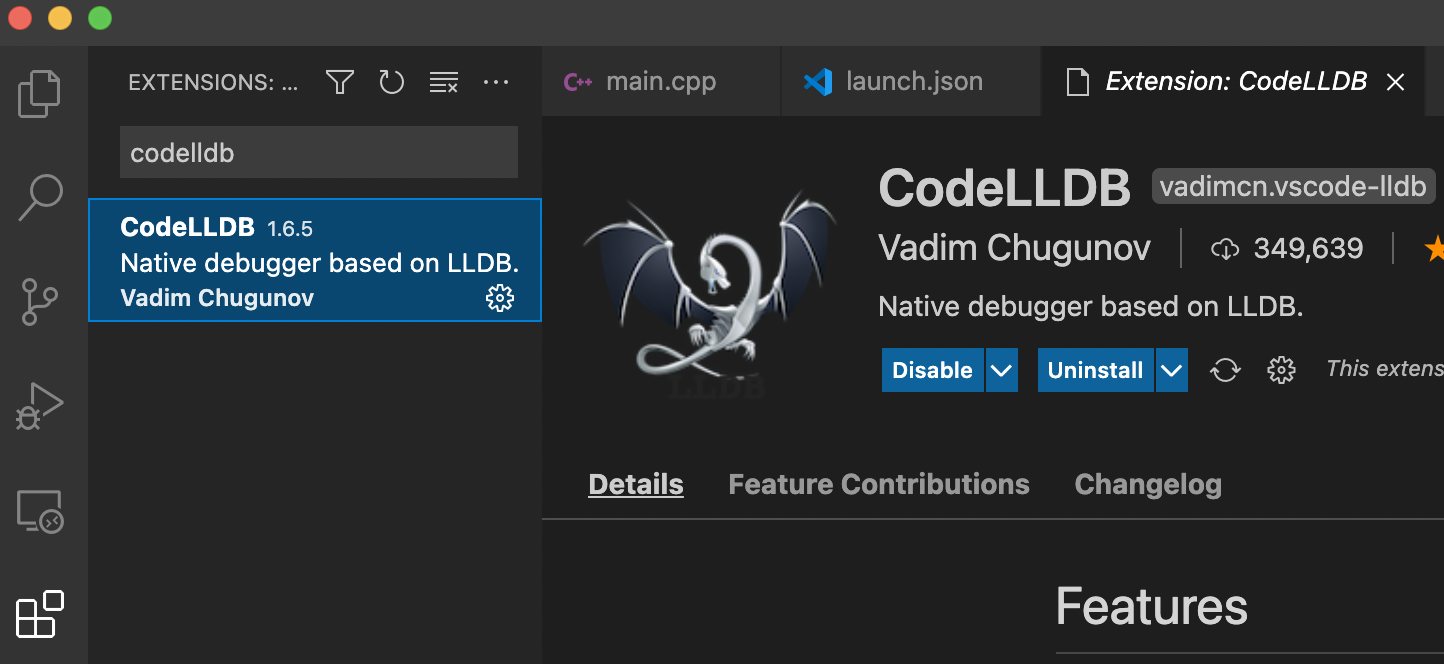The height and width of the screenshot is (664, 1444).
Task: Open the Changelog tab
Action: (1148, 485)
